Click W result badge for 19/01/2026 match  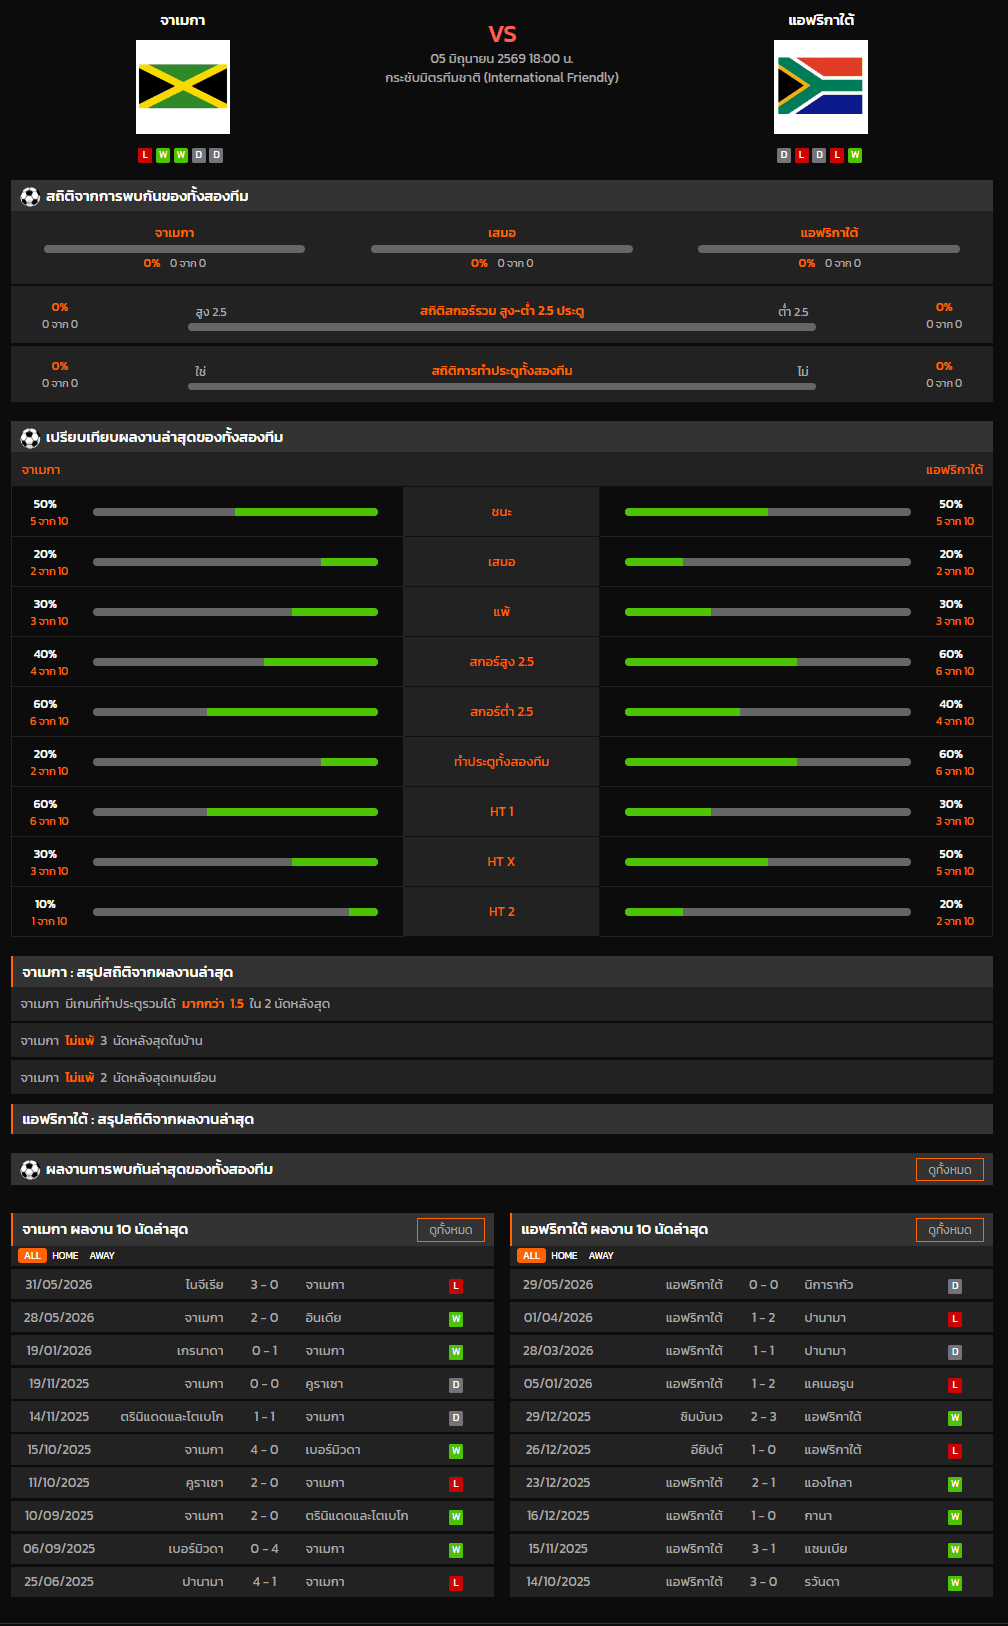tap(456, 1352)
